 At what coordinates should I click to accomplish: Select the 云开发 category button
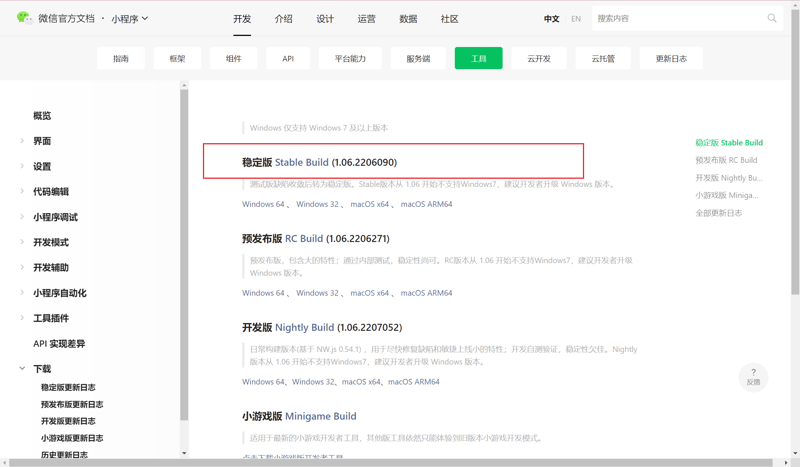click(x=539, y=58)
